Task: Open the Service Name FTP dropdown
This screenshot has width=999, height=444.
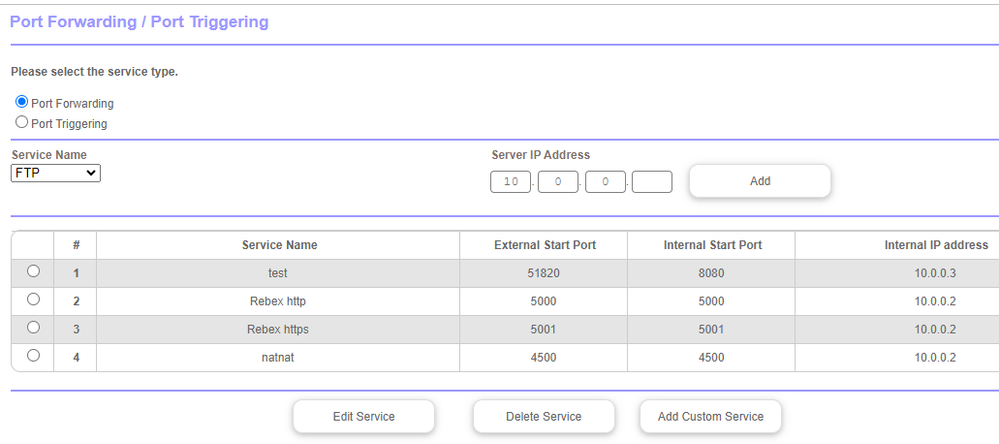Action: tap(56, 173)
